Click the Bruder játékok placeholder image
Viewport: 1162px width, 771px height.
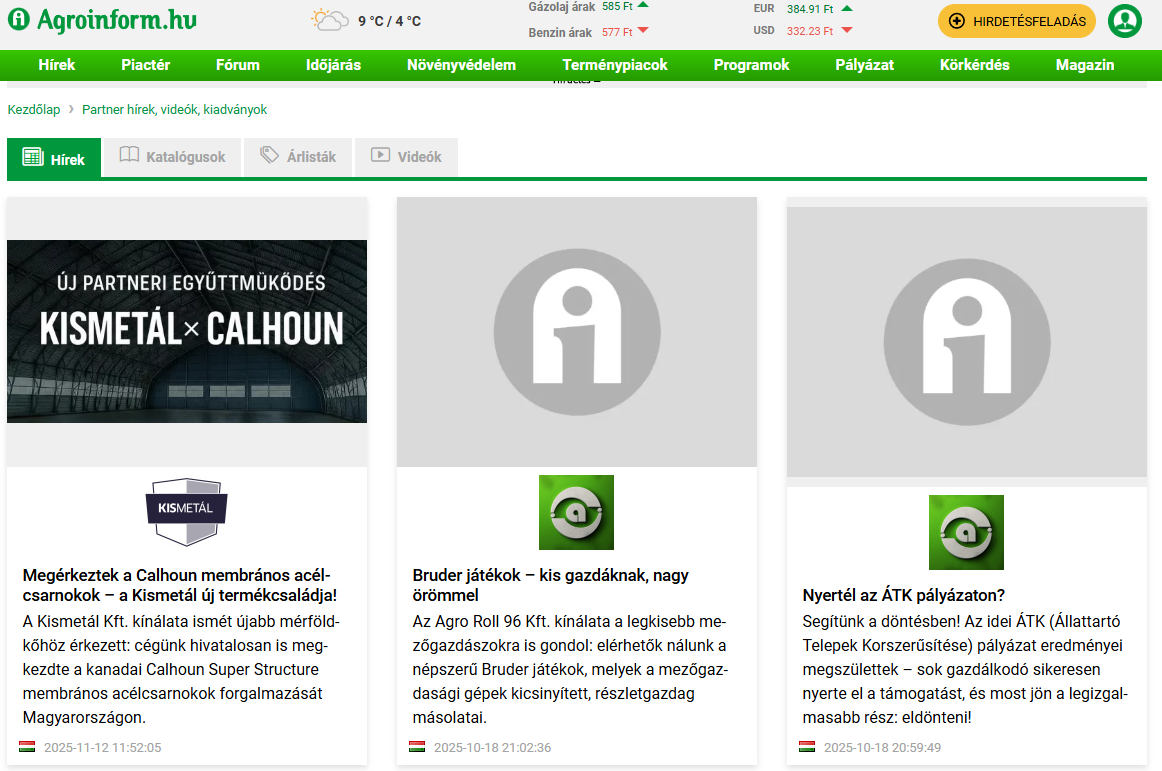(x=576, y=332)
